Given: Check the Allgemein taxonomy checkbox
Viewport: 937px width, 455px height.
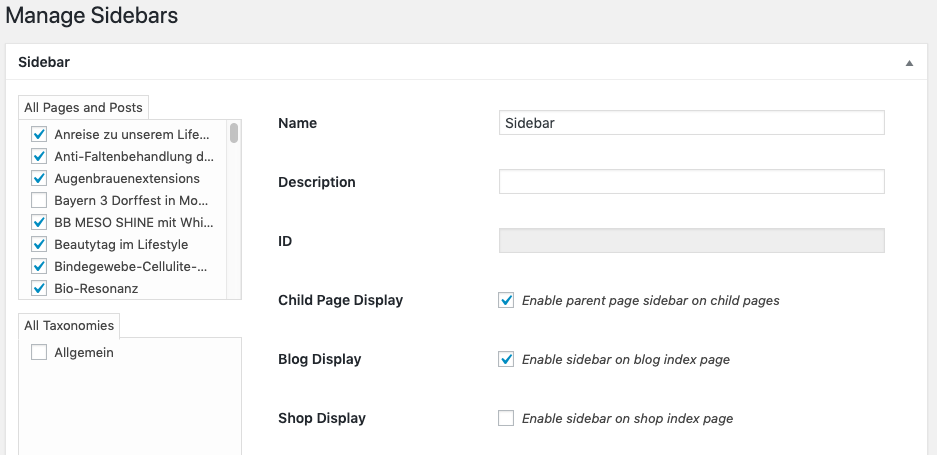Looking at the screenshot, I should (x=39, y=353).
